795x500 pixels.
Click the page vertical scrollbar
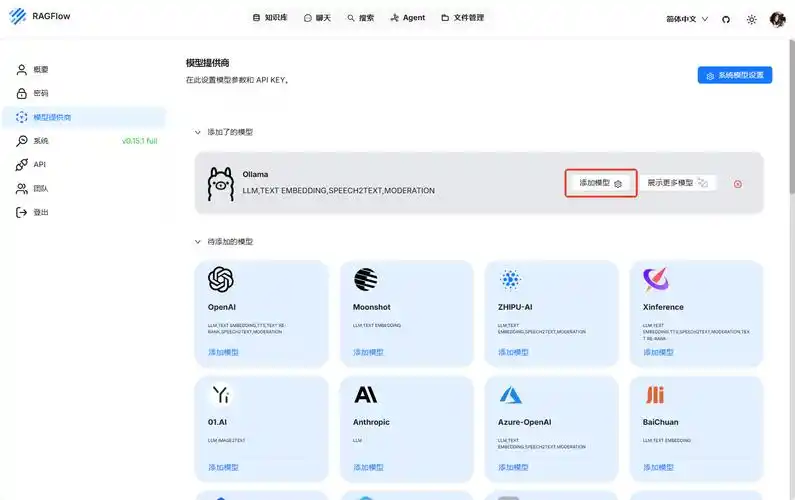point(792,117)
